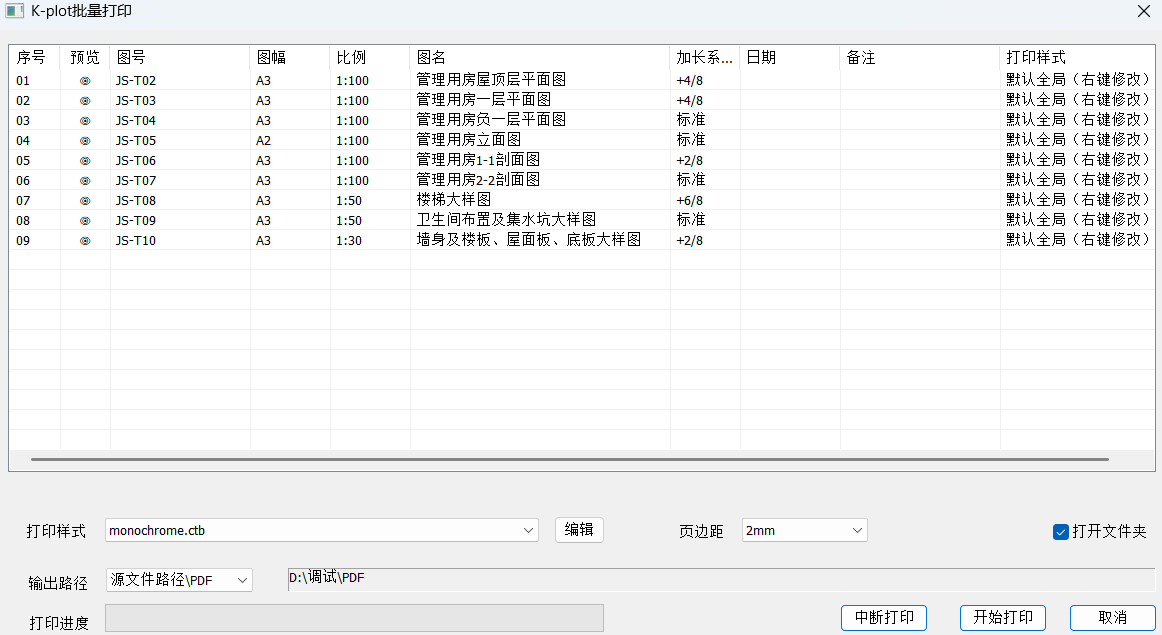
Task: Select the row named 管理用房一层平面图
Action: 581,101
